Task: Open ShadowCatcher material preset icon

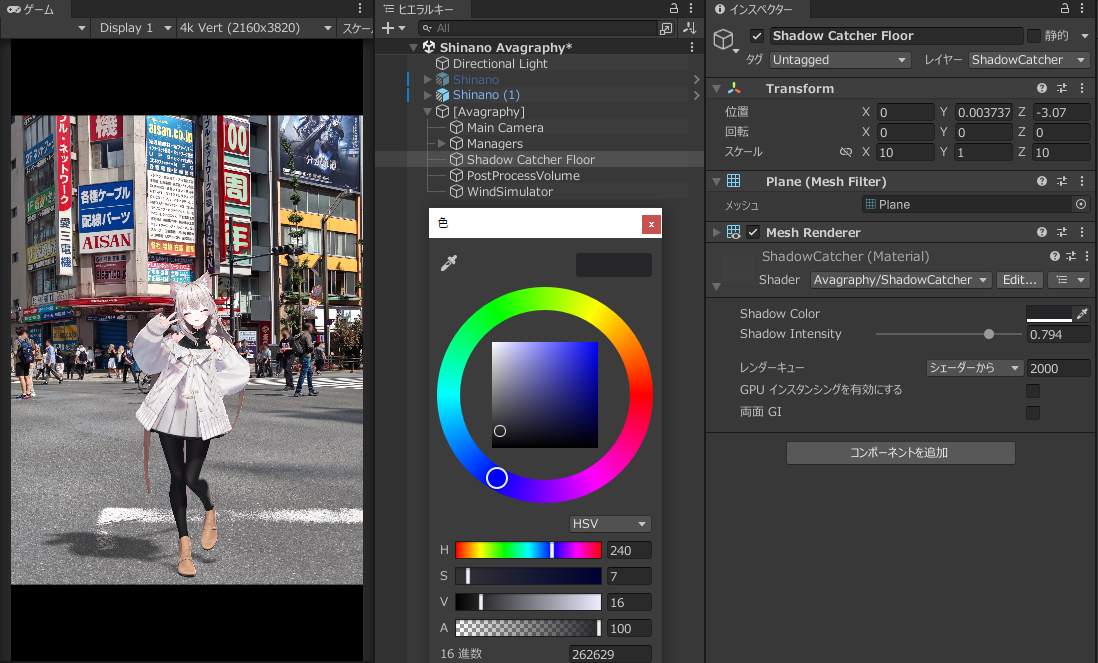Action: coord(1071,256)
